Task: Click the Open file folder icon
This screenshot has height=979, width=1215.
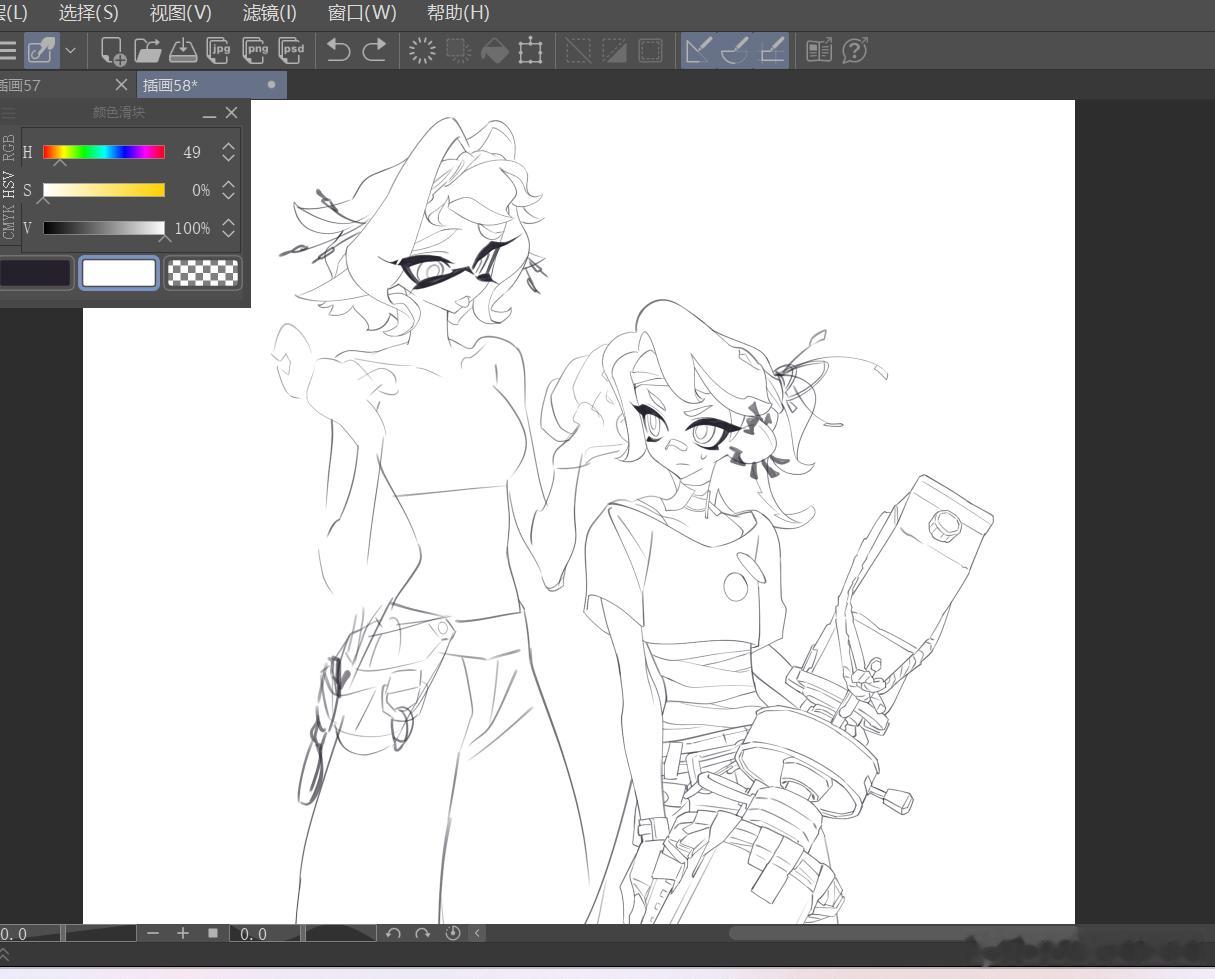Action: click(x=148, y=50)
